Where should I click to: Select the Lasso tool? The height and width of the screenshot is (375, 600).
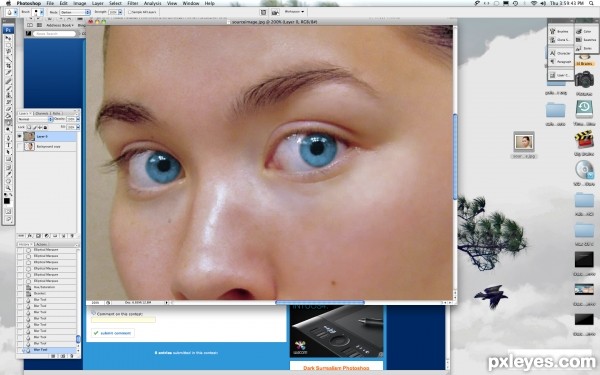click(8, 51)
